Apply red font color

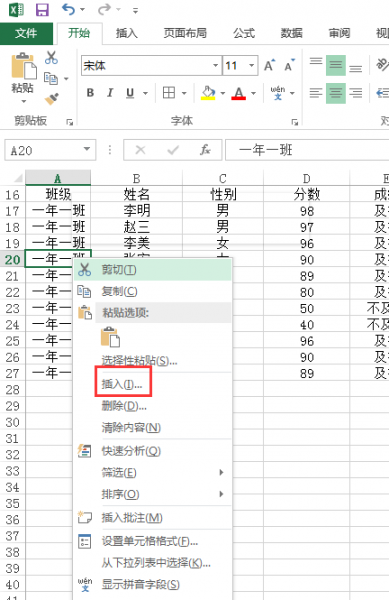click(x=238, y=93)
